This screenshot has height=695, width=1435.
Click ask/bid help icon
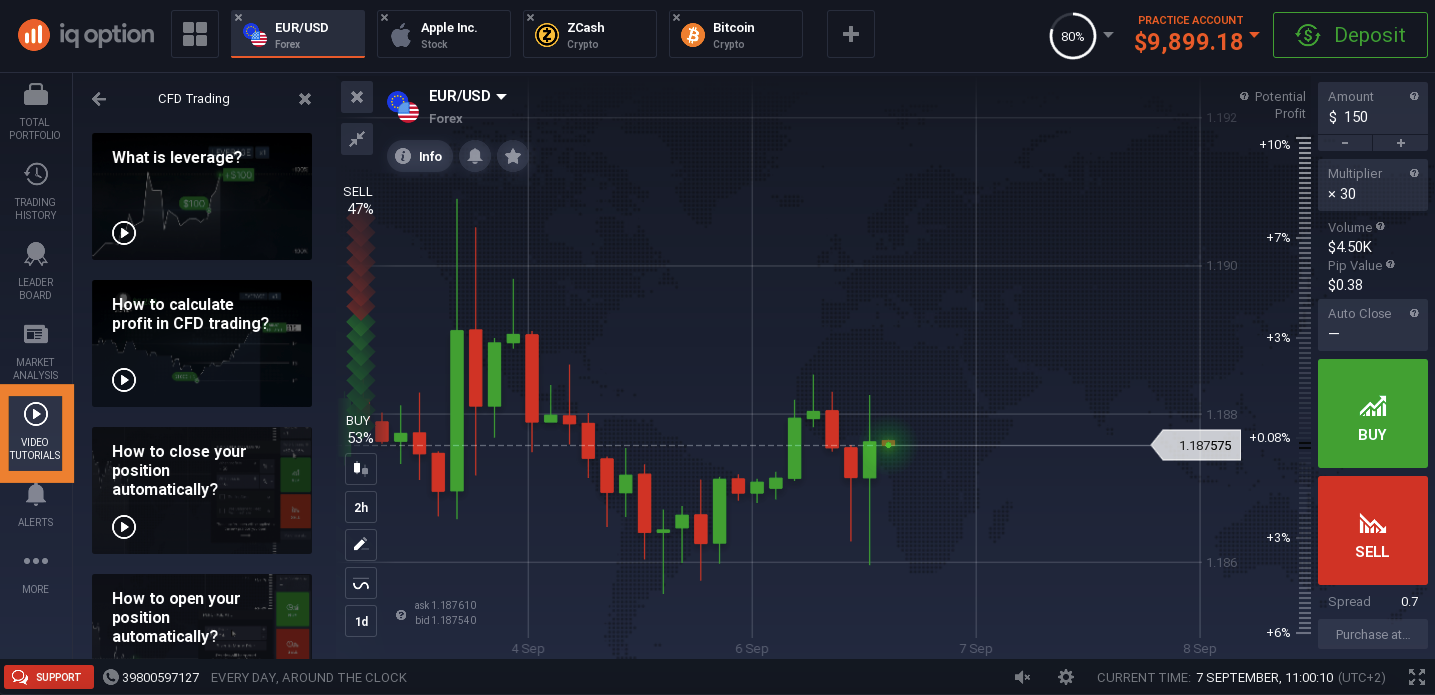pyautogui.click(x=401, y=615)
